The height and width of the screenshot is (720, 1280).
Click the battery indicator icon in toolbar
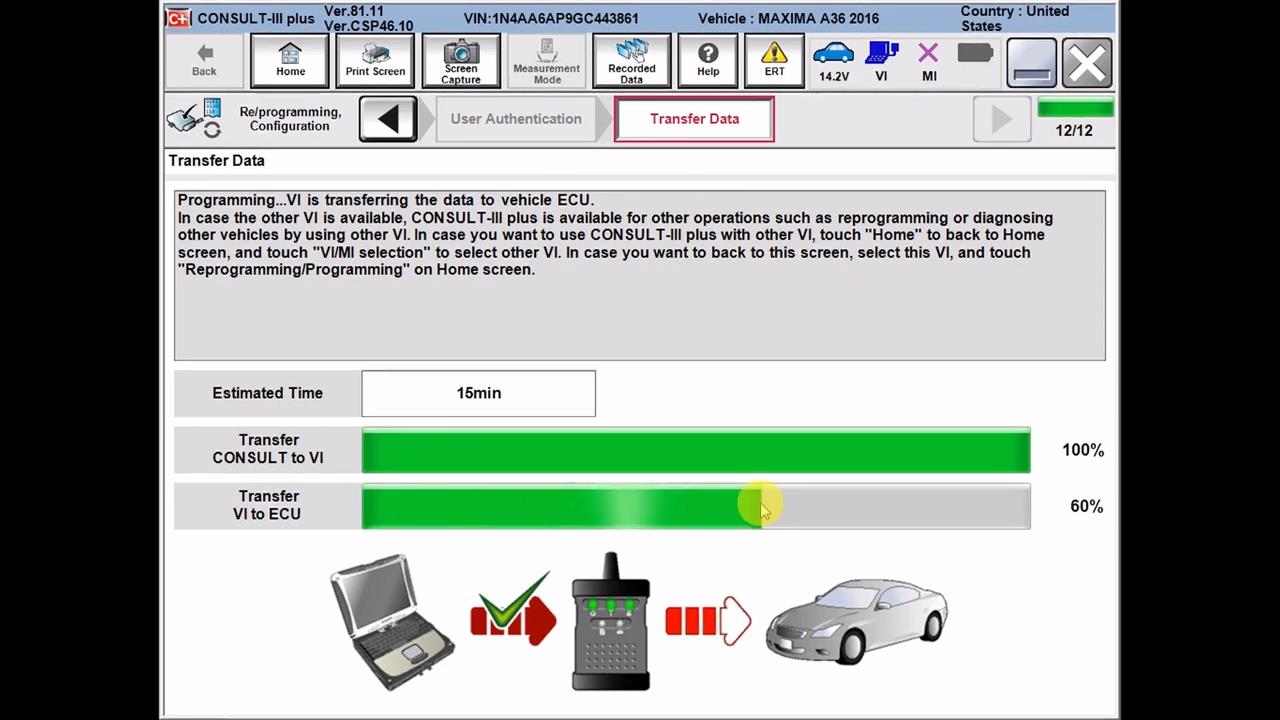point(974,53)
